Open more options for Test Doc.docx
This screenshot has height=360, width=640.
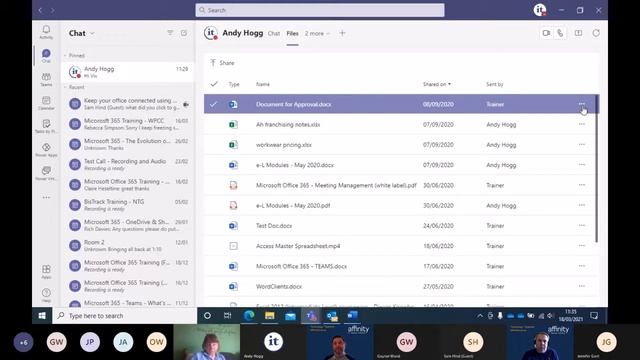[582, 225]
